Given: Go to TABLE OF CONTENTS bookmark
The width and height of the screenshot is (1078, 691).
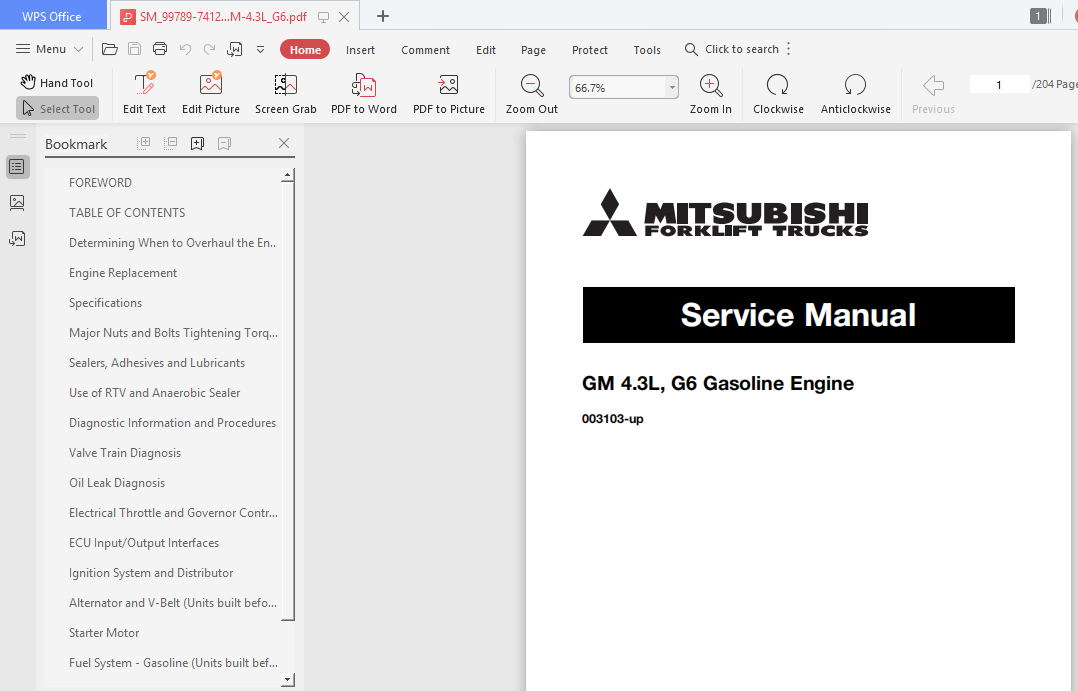Looking at the screenshot, I should pyautogui.click(x=127, y=212).
